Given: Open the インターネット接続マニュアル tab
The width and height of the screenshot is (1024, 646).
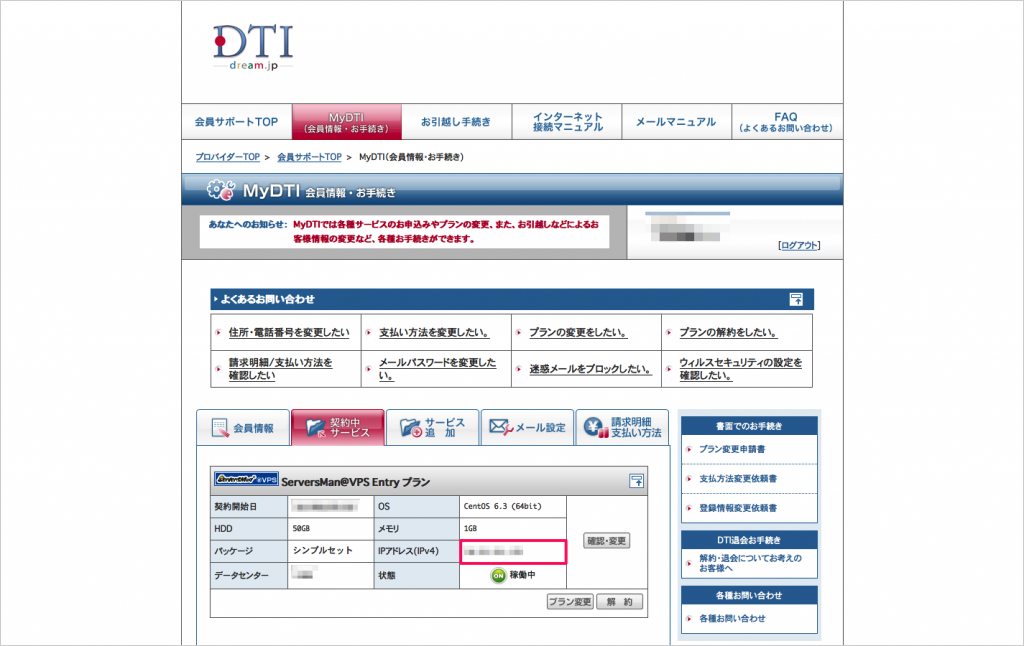Looking at the screenshot, I should [x=567, y=122].
